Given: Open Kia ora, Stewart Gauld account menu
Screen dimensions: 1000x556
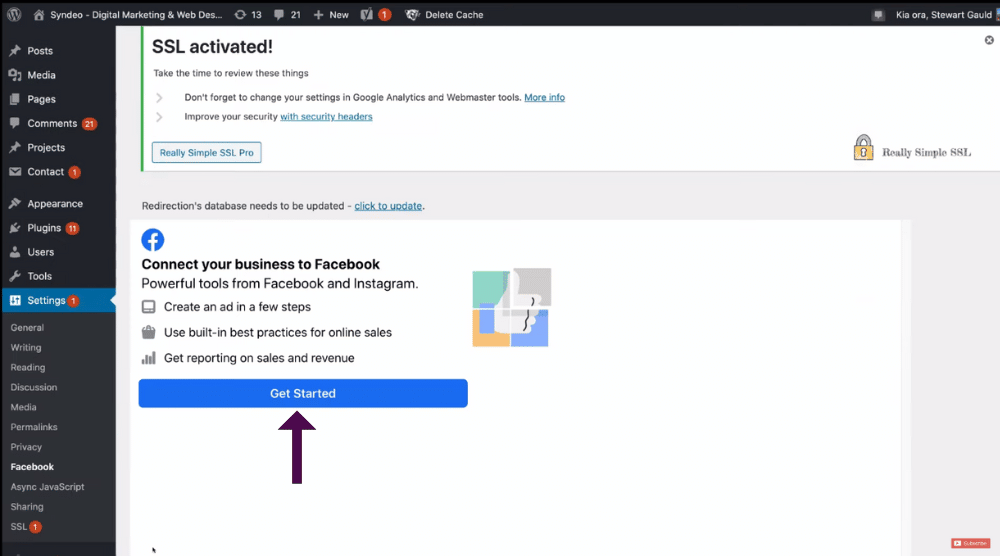Looking at the screenshot, I should click(x=944, y=15).
